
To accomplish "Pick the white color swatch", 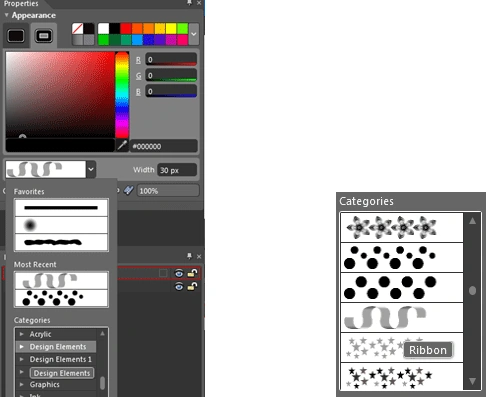I will tap(103, 28).
